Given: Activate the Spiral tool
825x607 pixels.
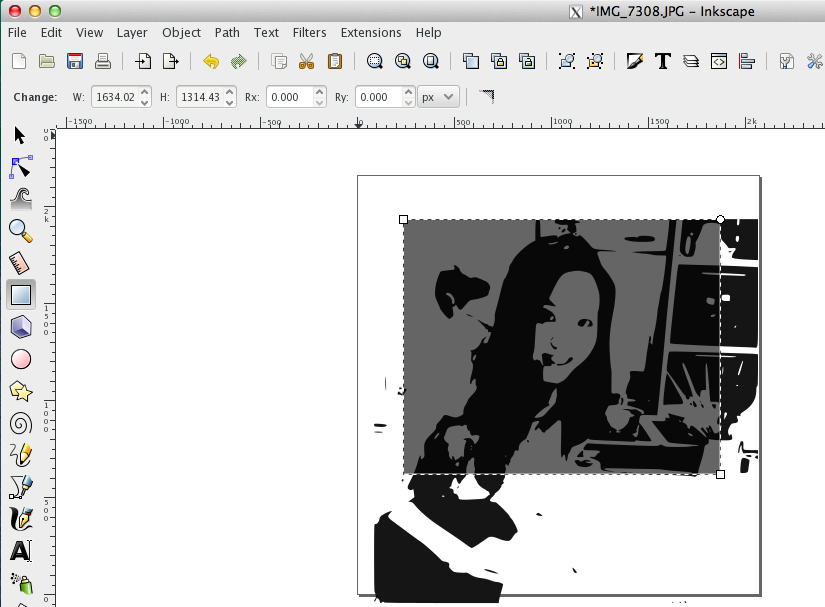Looking at the screenshot, I should (21, 423).
